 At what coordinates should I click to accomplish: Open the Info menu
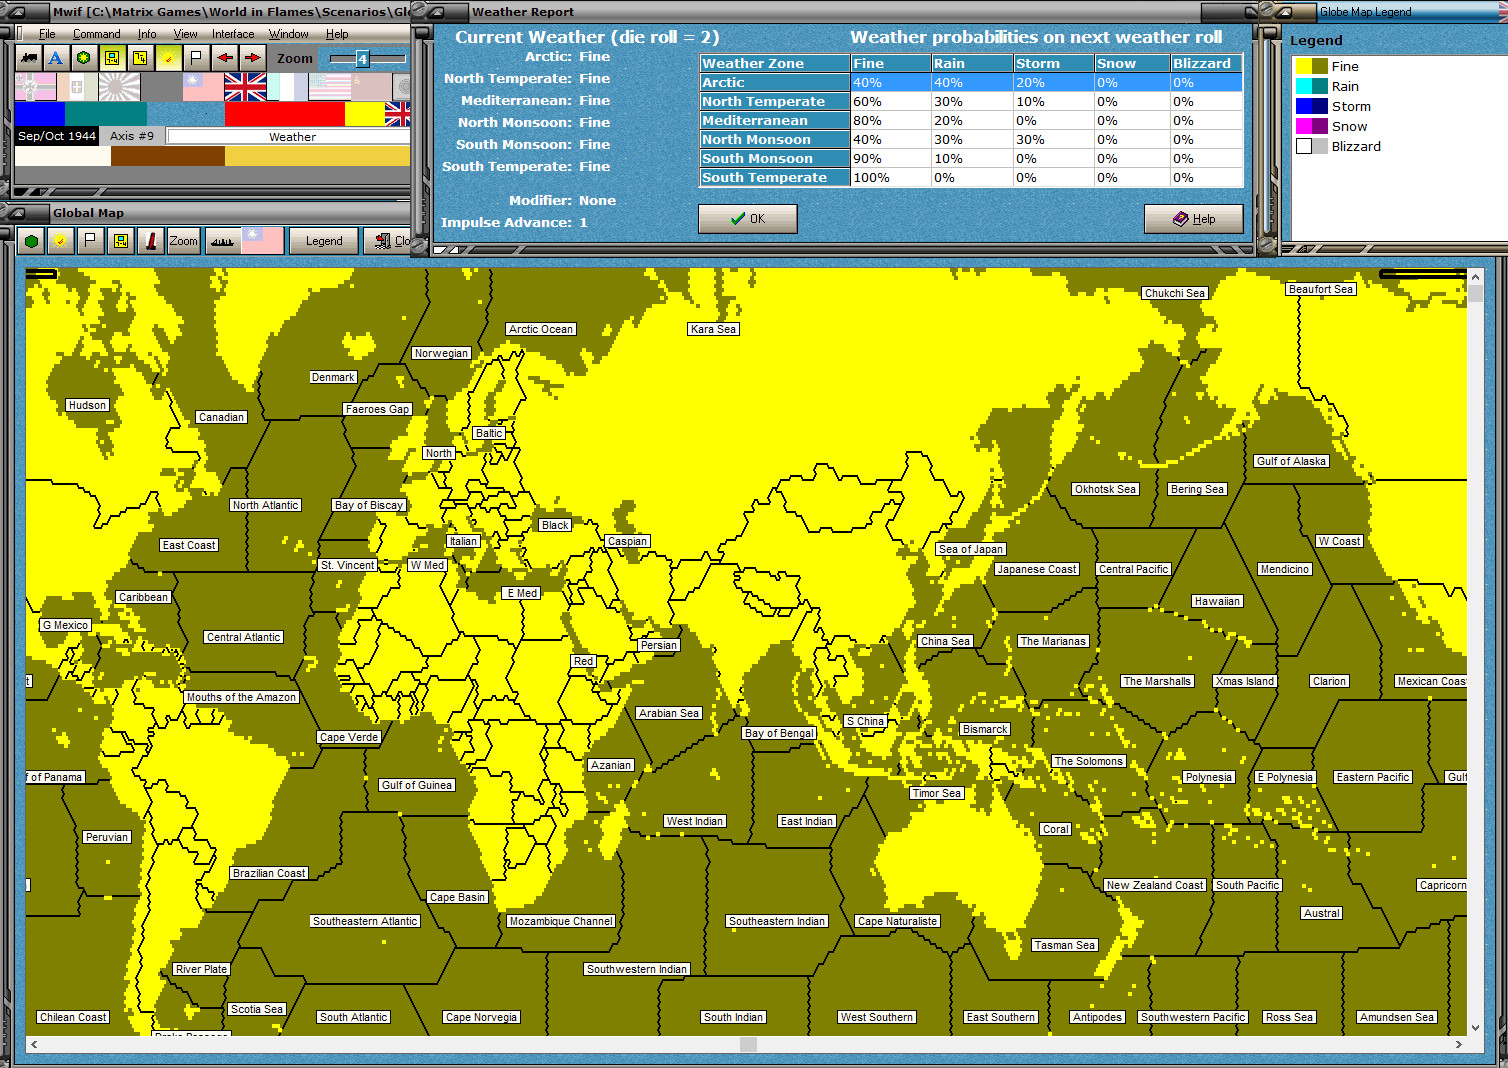[147, 34]
